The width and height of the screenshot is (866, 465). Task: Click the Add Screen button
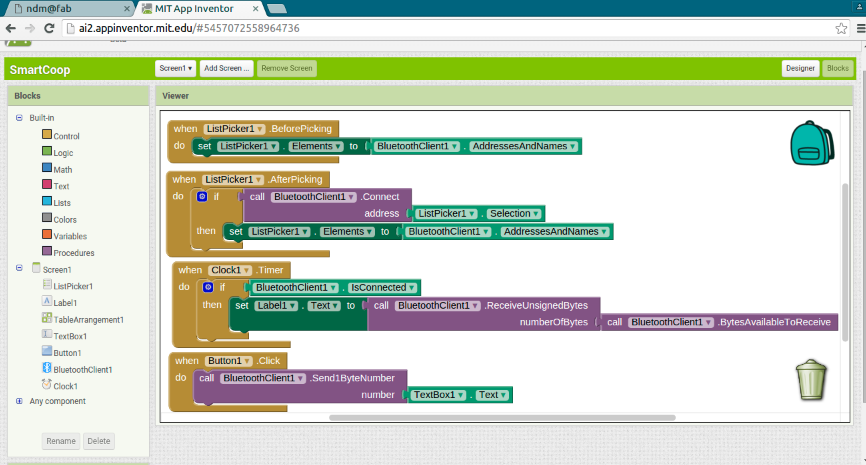click(226, 68)
